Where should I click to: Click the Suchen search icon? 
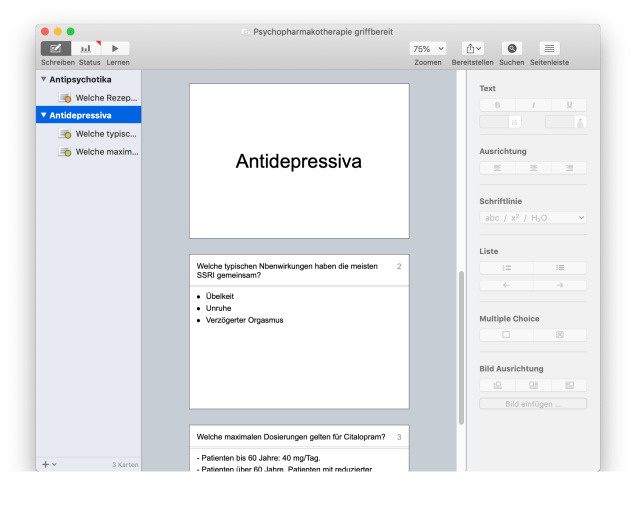coord(511,48)
